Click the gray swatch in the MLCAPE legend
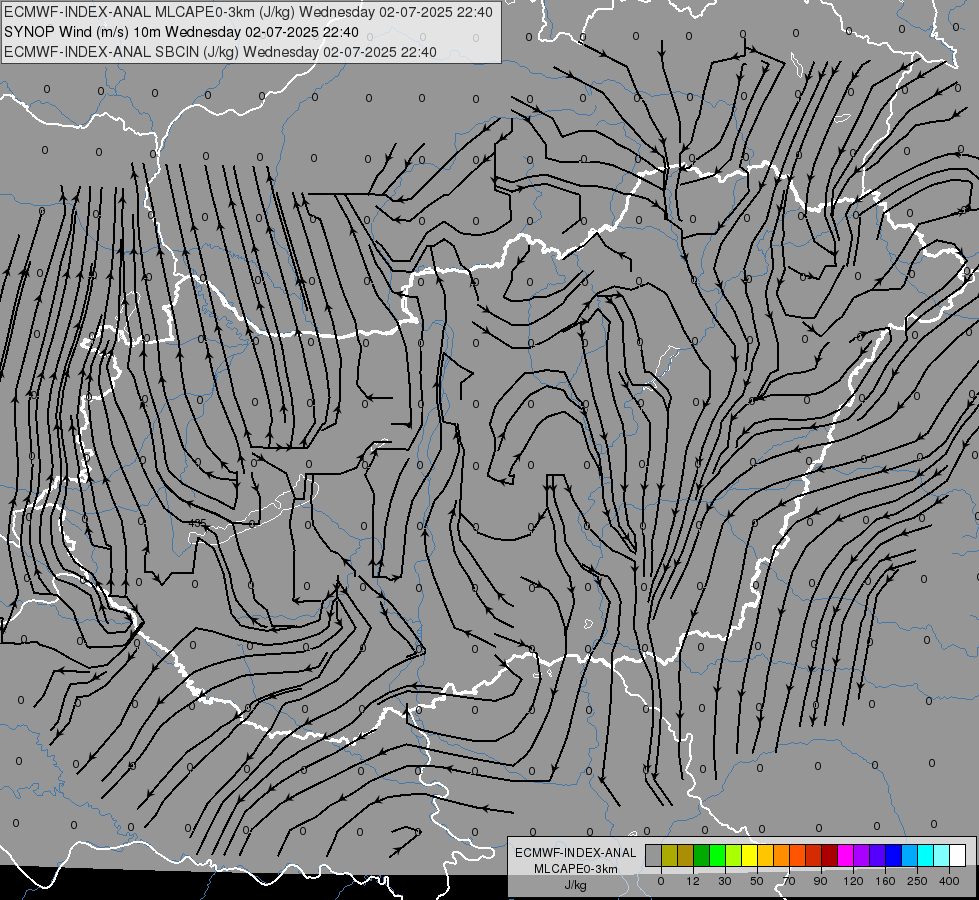The height and width of the screenshot is (900, 979). (654, 855)
